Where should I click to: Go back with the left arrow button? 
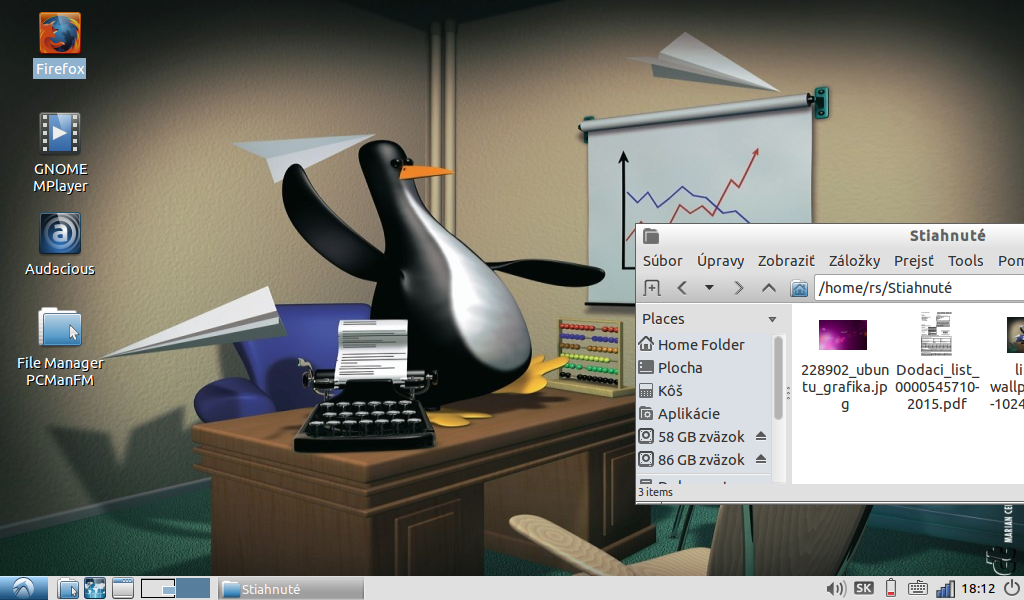point(682,288)
